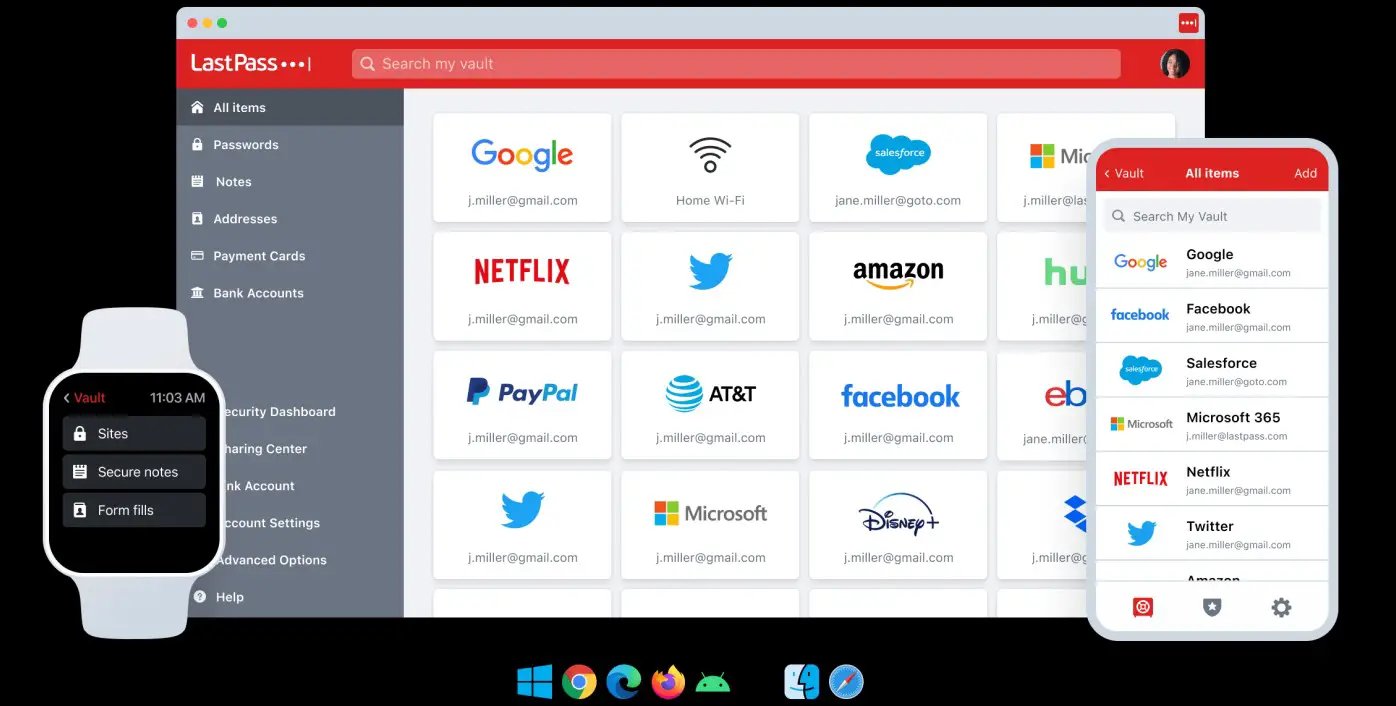
Task: Go back to Vault on the watch
Action: (84, 397)
